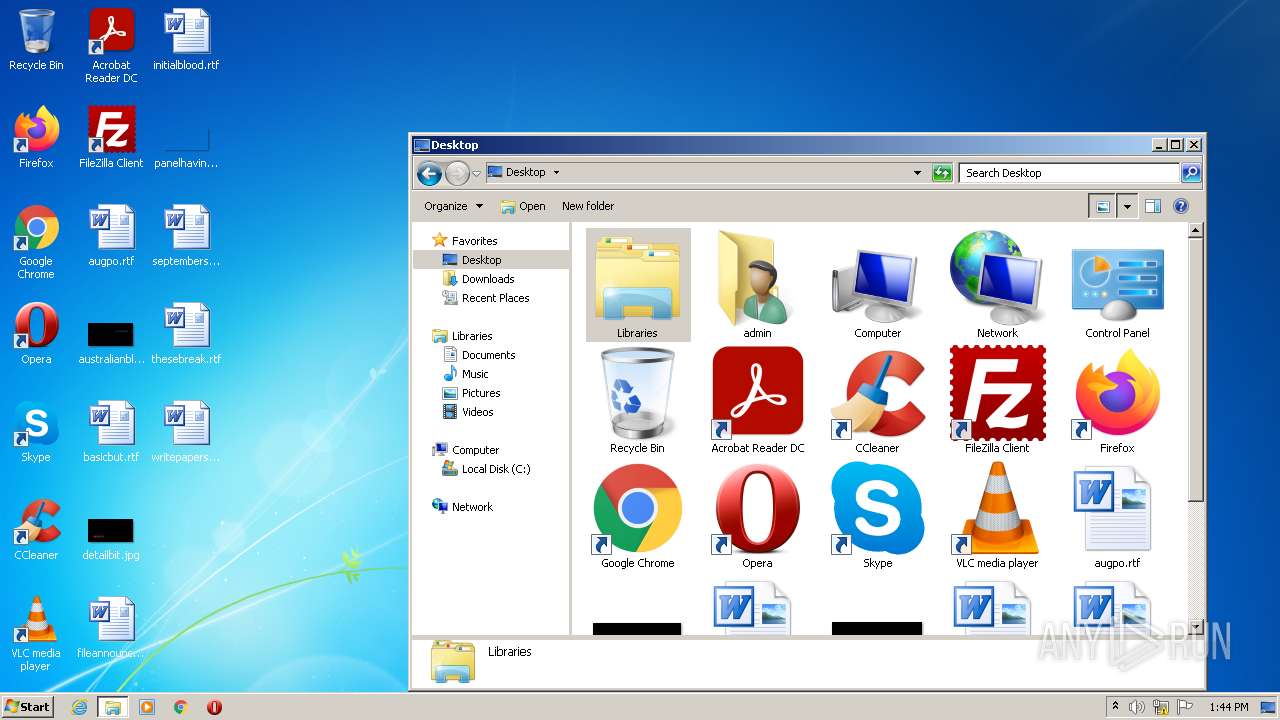This screenshot has height=720, width=1280.
Task: Change view with the views button
Action: tap(1102, 206)
